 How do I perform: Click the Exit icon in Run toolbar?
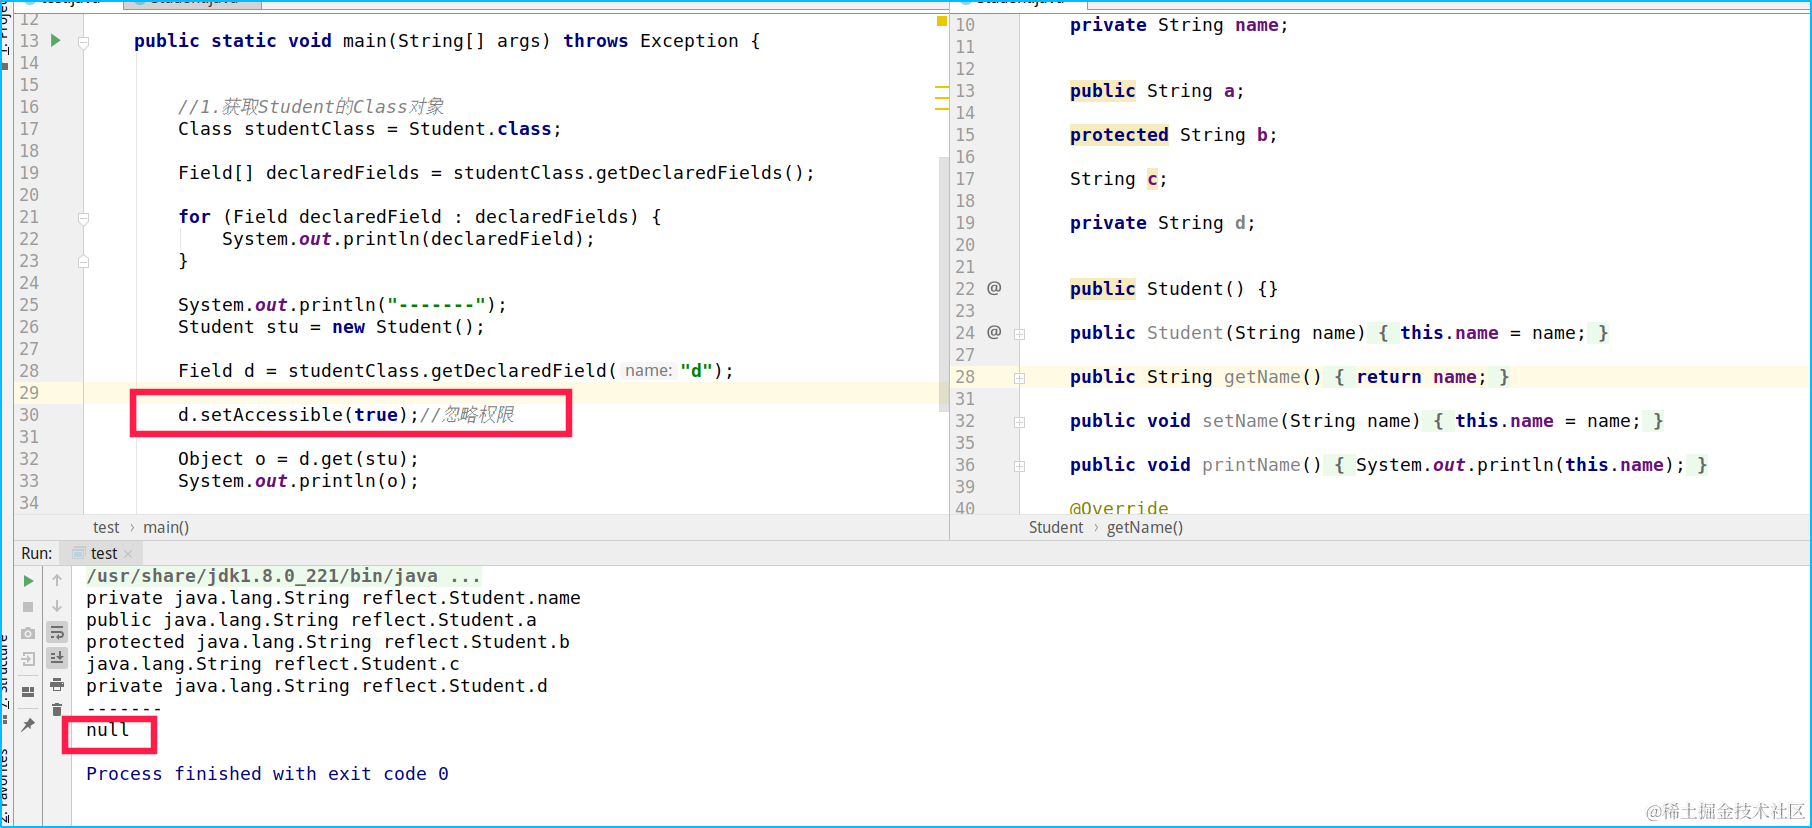pos(28,659)
